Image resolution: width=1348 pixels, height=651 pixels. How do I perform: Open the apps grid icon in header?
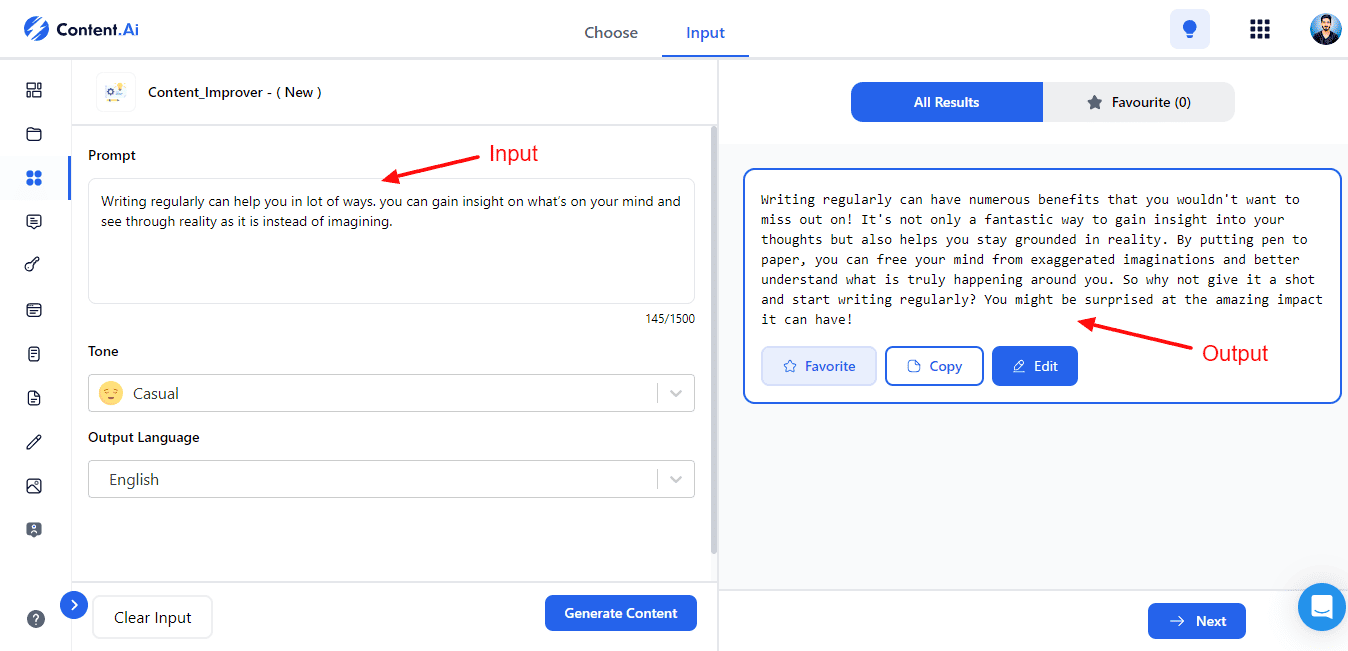click(x=1260, y=29)
